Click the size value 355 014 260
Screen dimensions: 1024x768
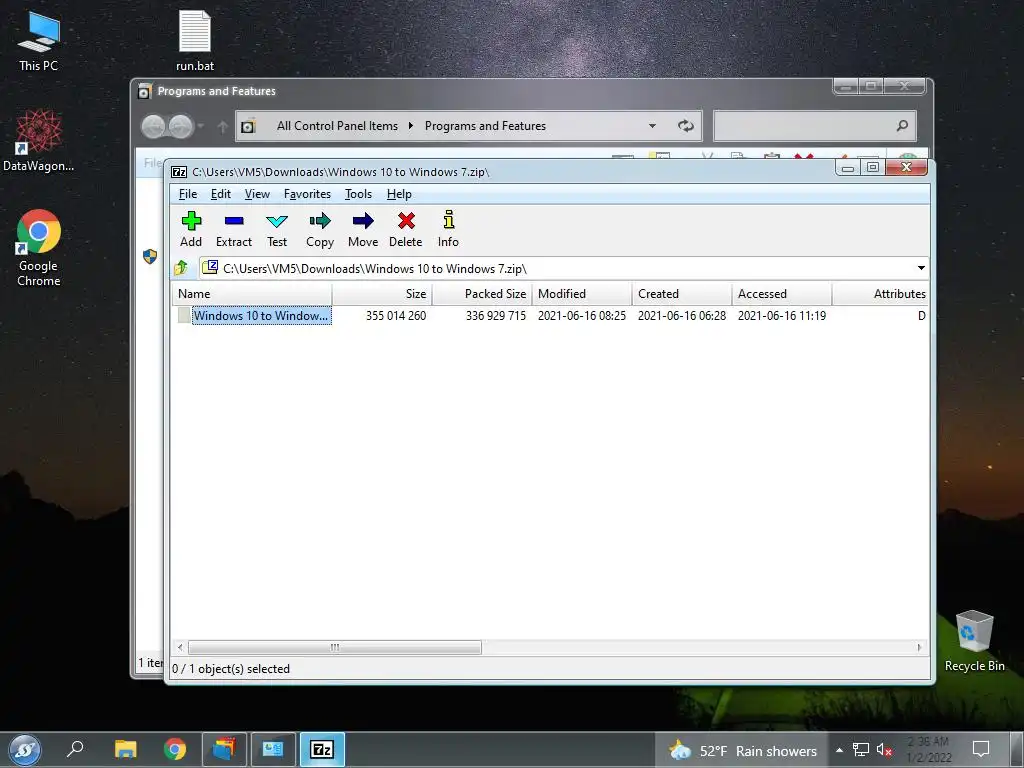click(396, 315)
